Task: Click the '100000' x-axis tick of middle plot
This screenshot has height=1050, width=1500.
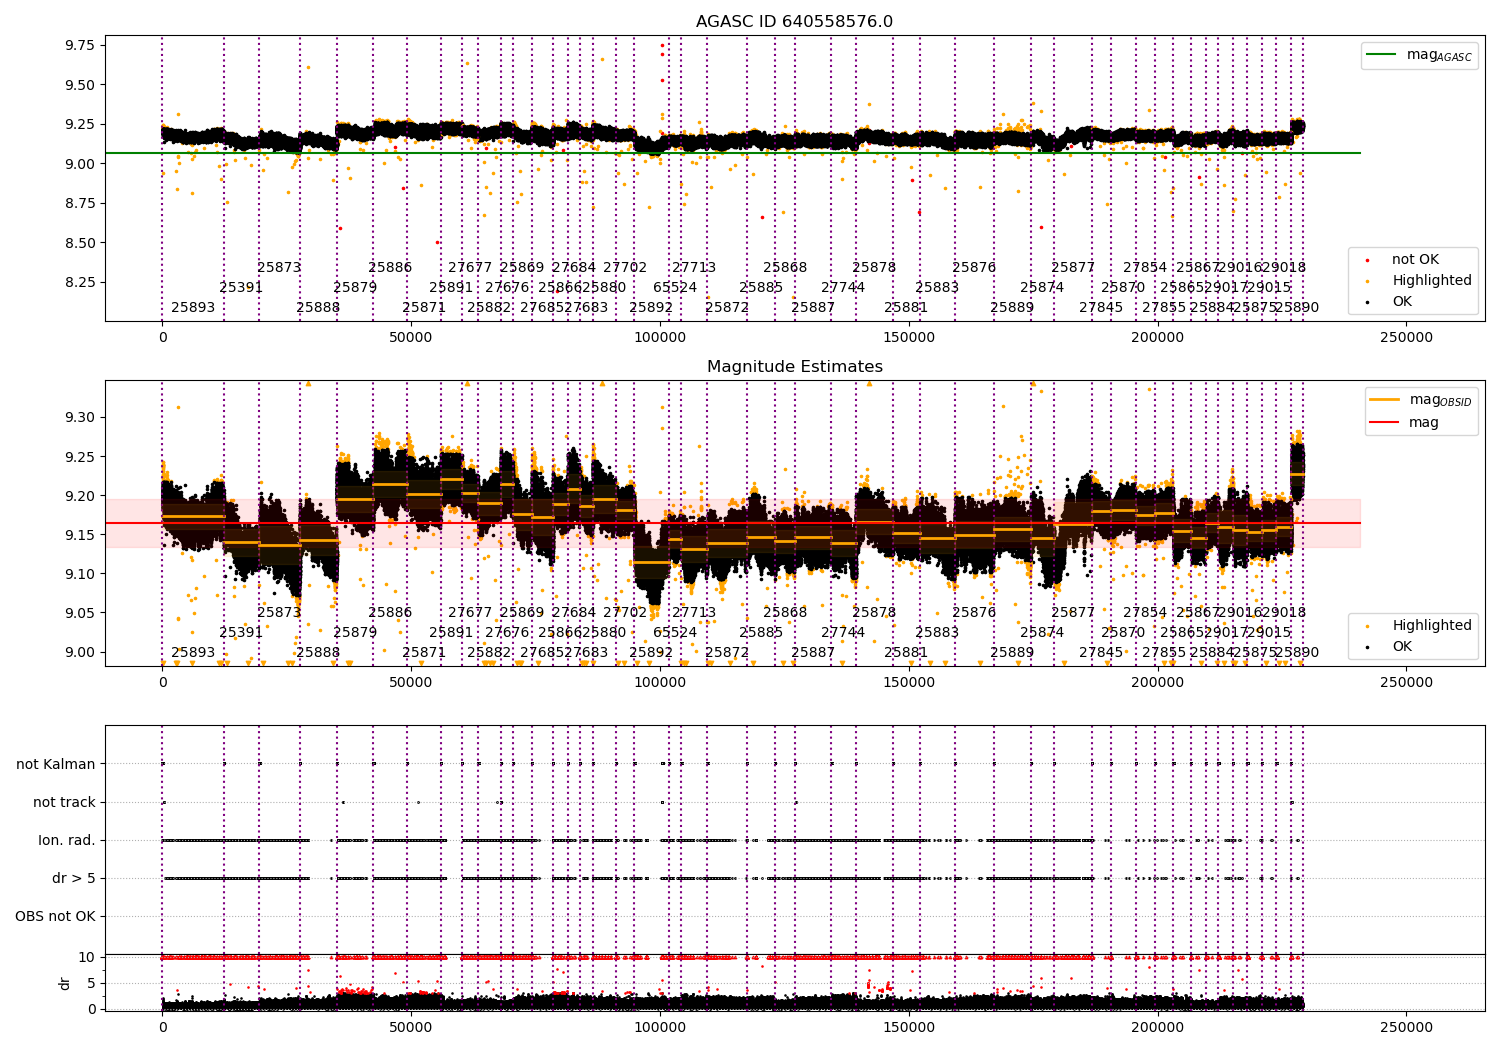Action: point(660,683)
